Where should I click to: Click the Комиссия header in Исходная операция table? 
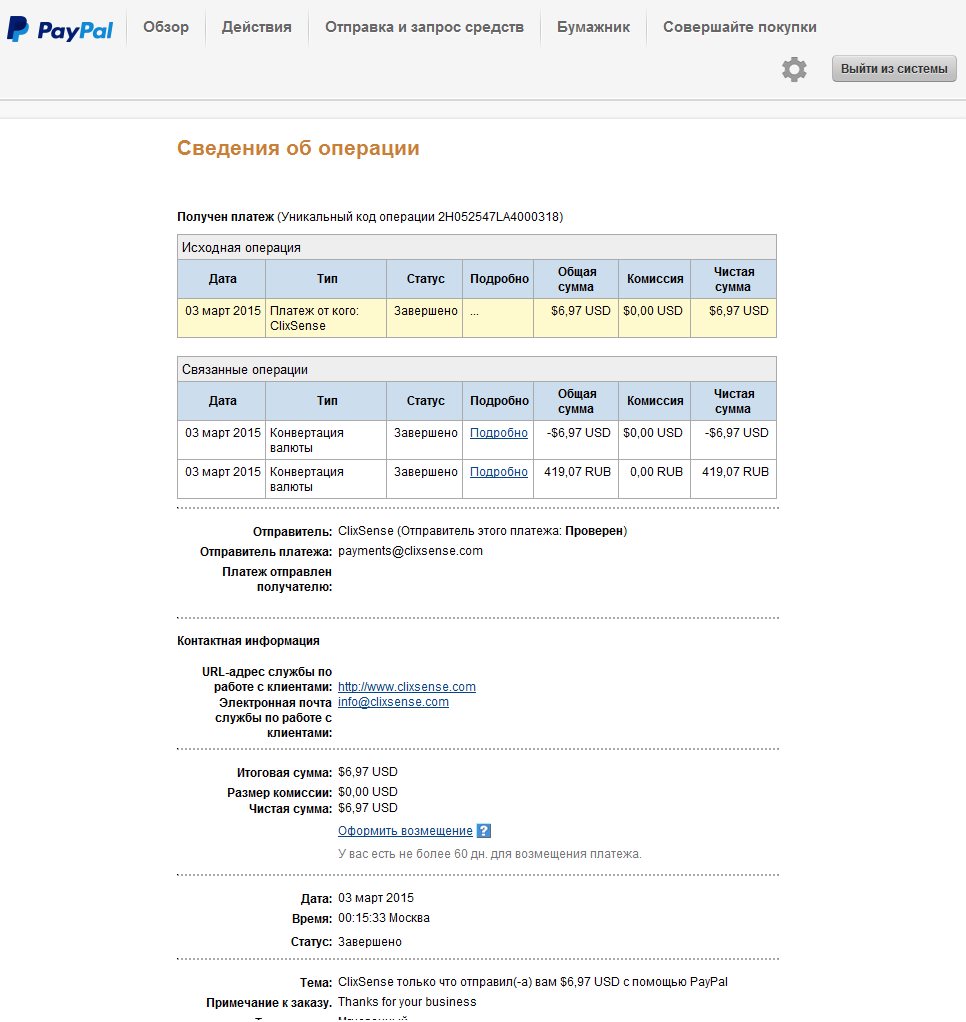654,279
